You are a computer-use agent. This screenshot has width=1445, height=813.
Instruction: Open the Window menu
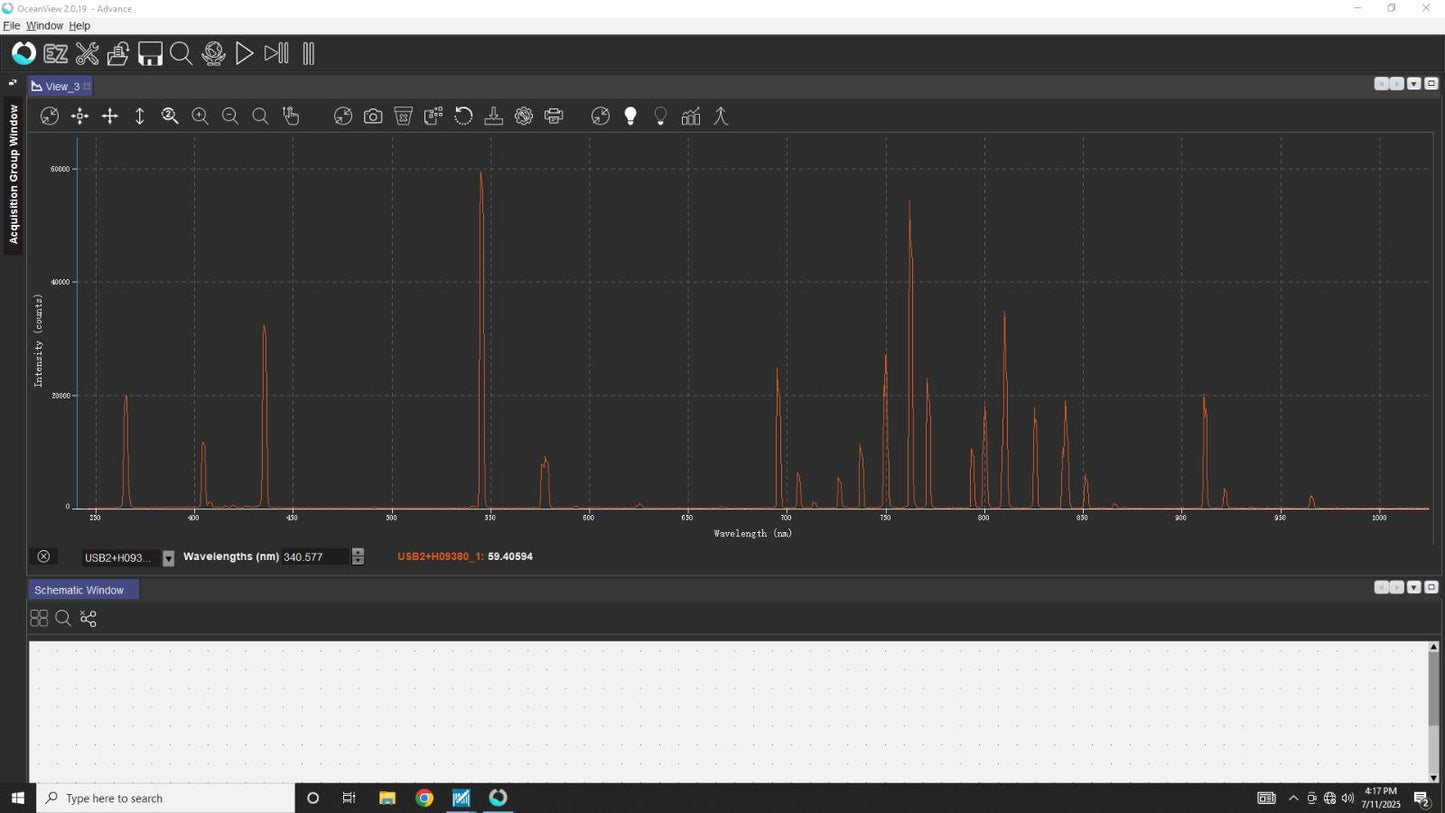coord(44,26)
